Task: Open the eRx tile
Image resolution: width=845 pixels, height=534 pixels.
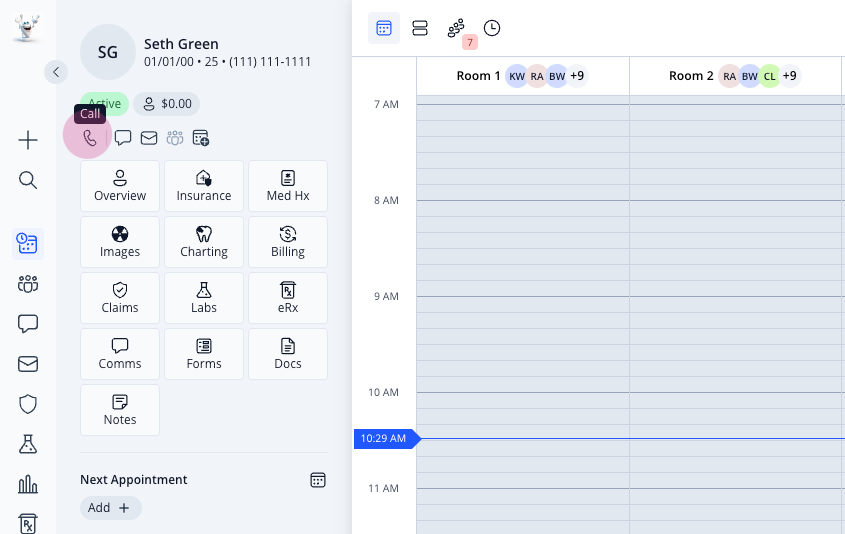Action: pos(288,298)
